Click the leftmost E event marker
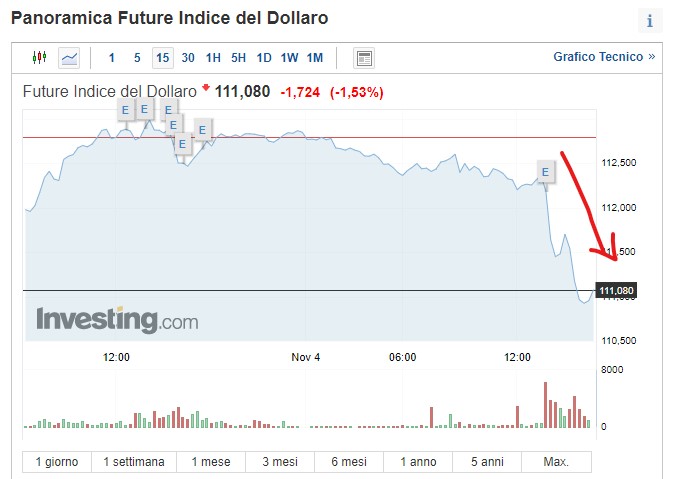The image size is (676, 479). point(125,109)
